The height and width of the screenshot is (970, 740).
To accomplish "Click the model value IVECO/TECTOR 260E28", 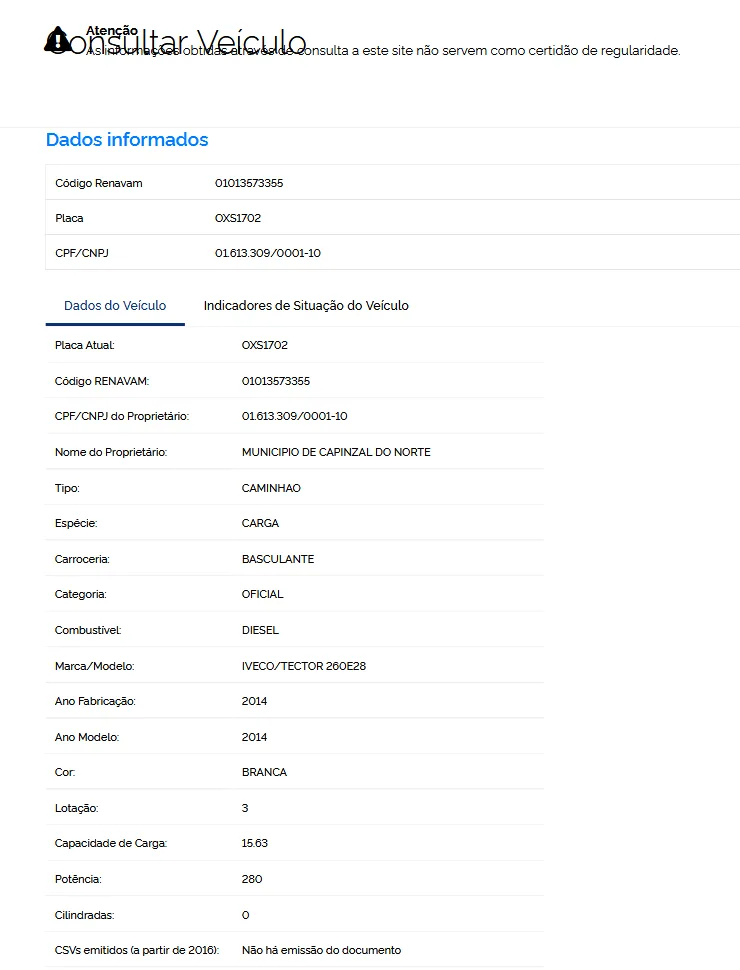I will pyautogui.click(x=304, y=666).
